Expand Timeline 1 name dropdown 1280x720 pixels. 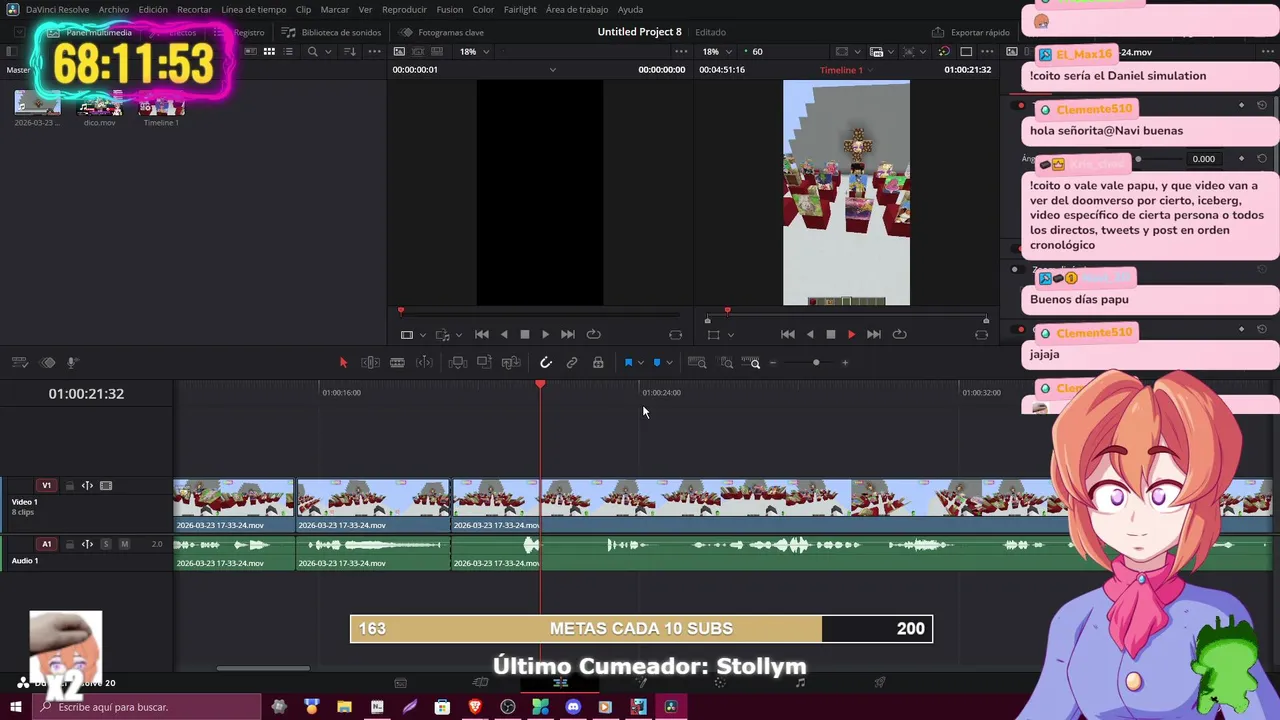869,70
